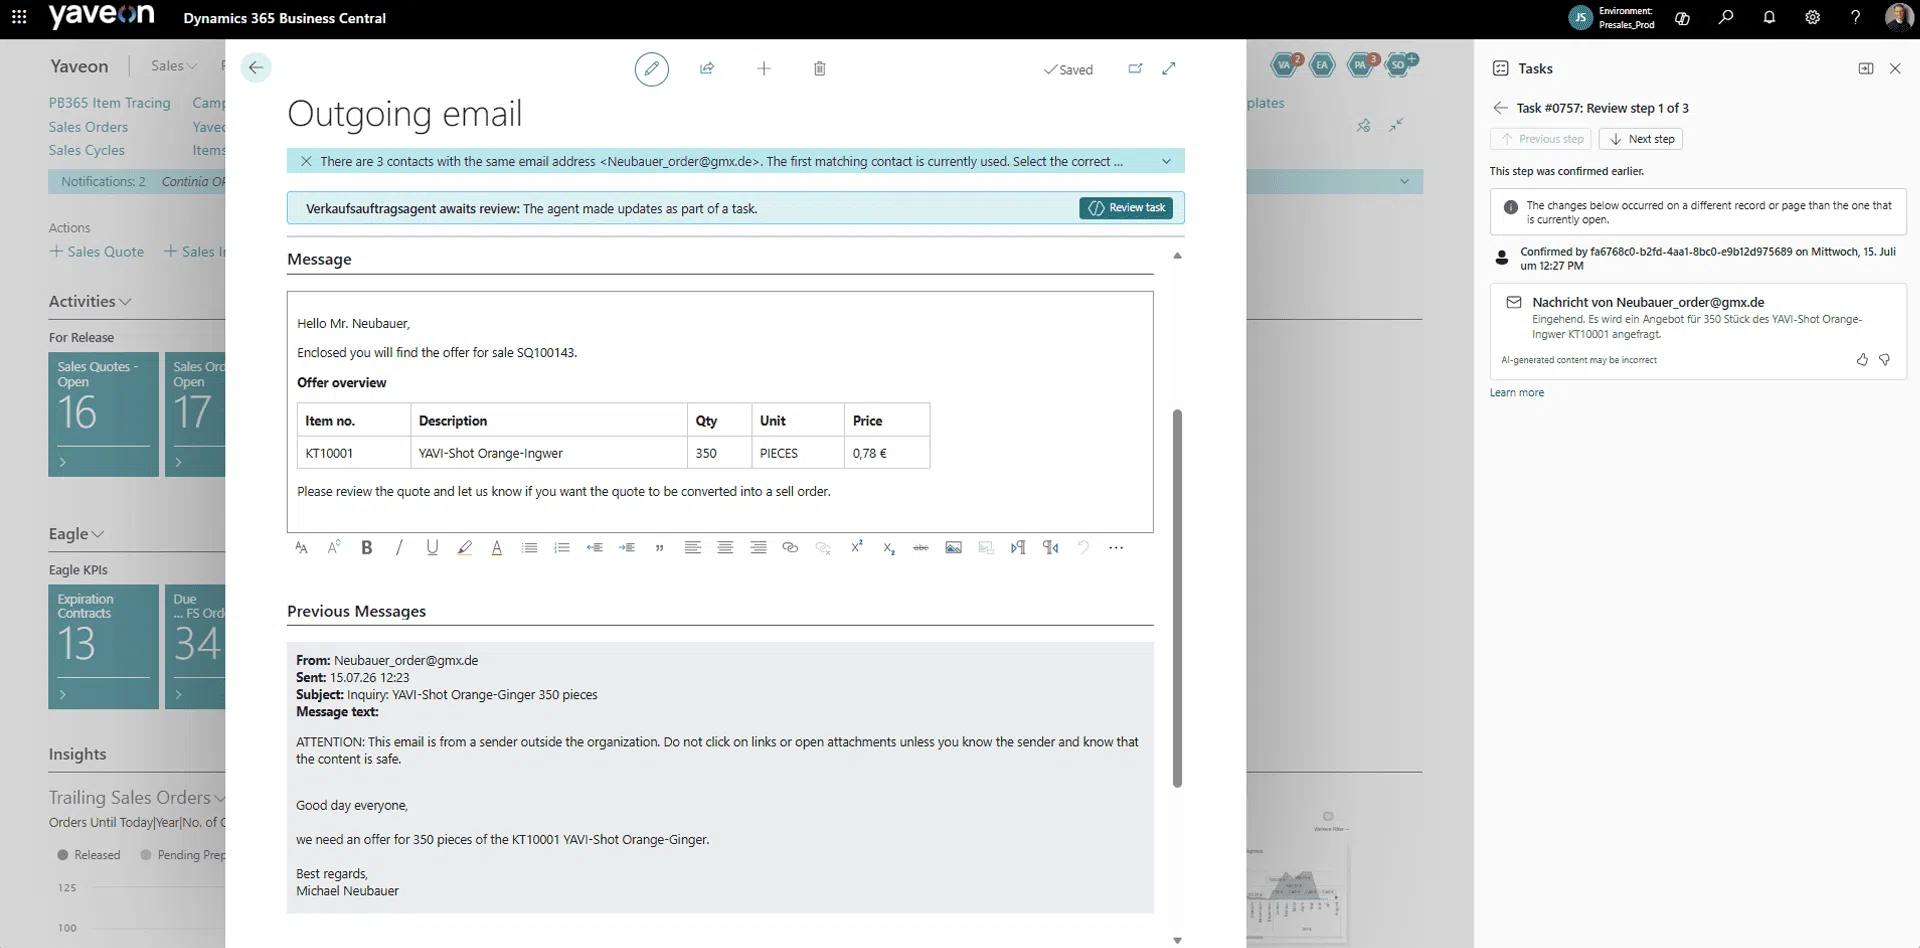Toggle italic formatting in the message editor
The width and height of the screenshot is (1920, 948).
click(399, 548)
